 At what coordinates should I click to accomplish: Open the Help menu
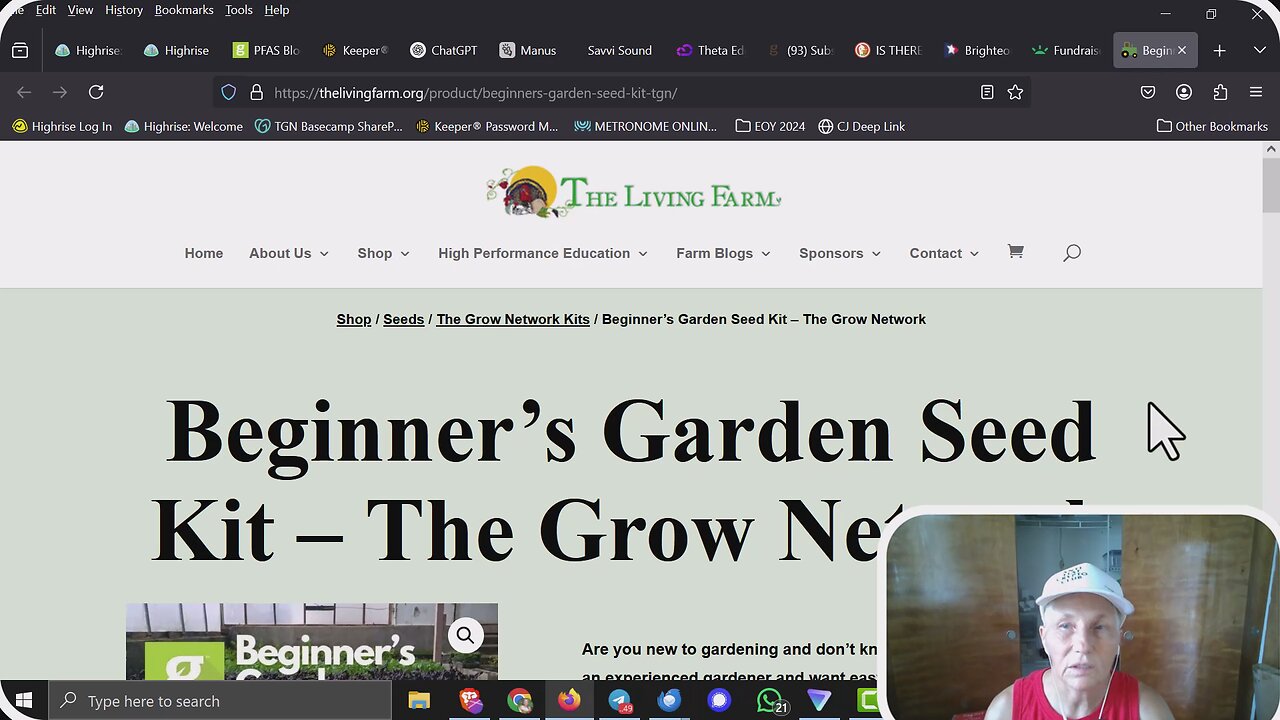277,10
